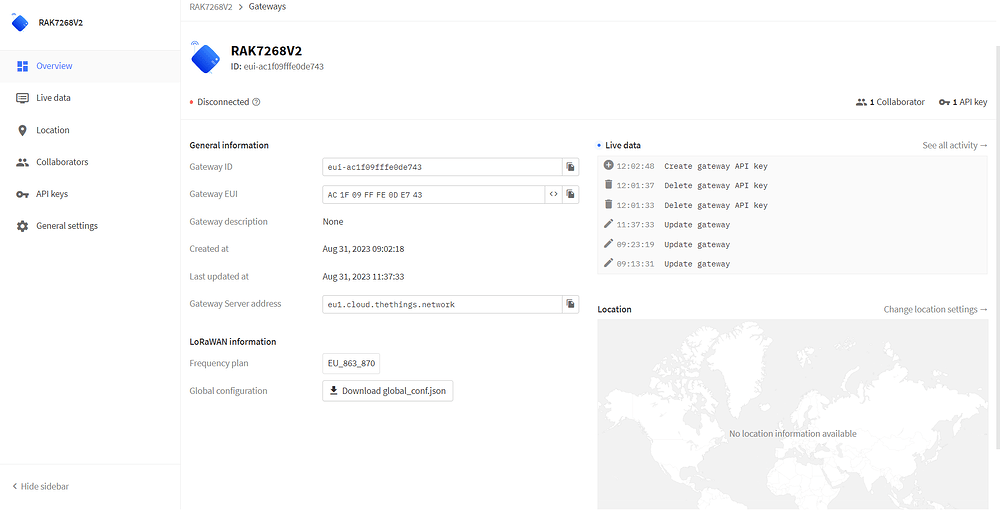The image size is (1000, 524).
Task: Click the Live data panel heading
Action: [x=622, y=145]
